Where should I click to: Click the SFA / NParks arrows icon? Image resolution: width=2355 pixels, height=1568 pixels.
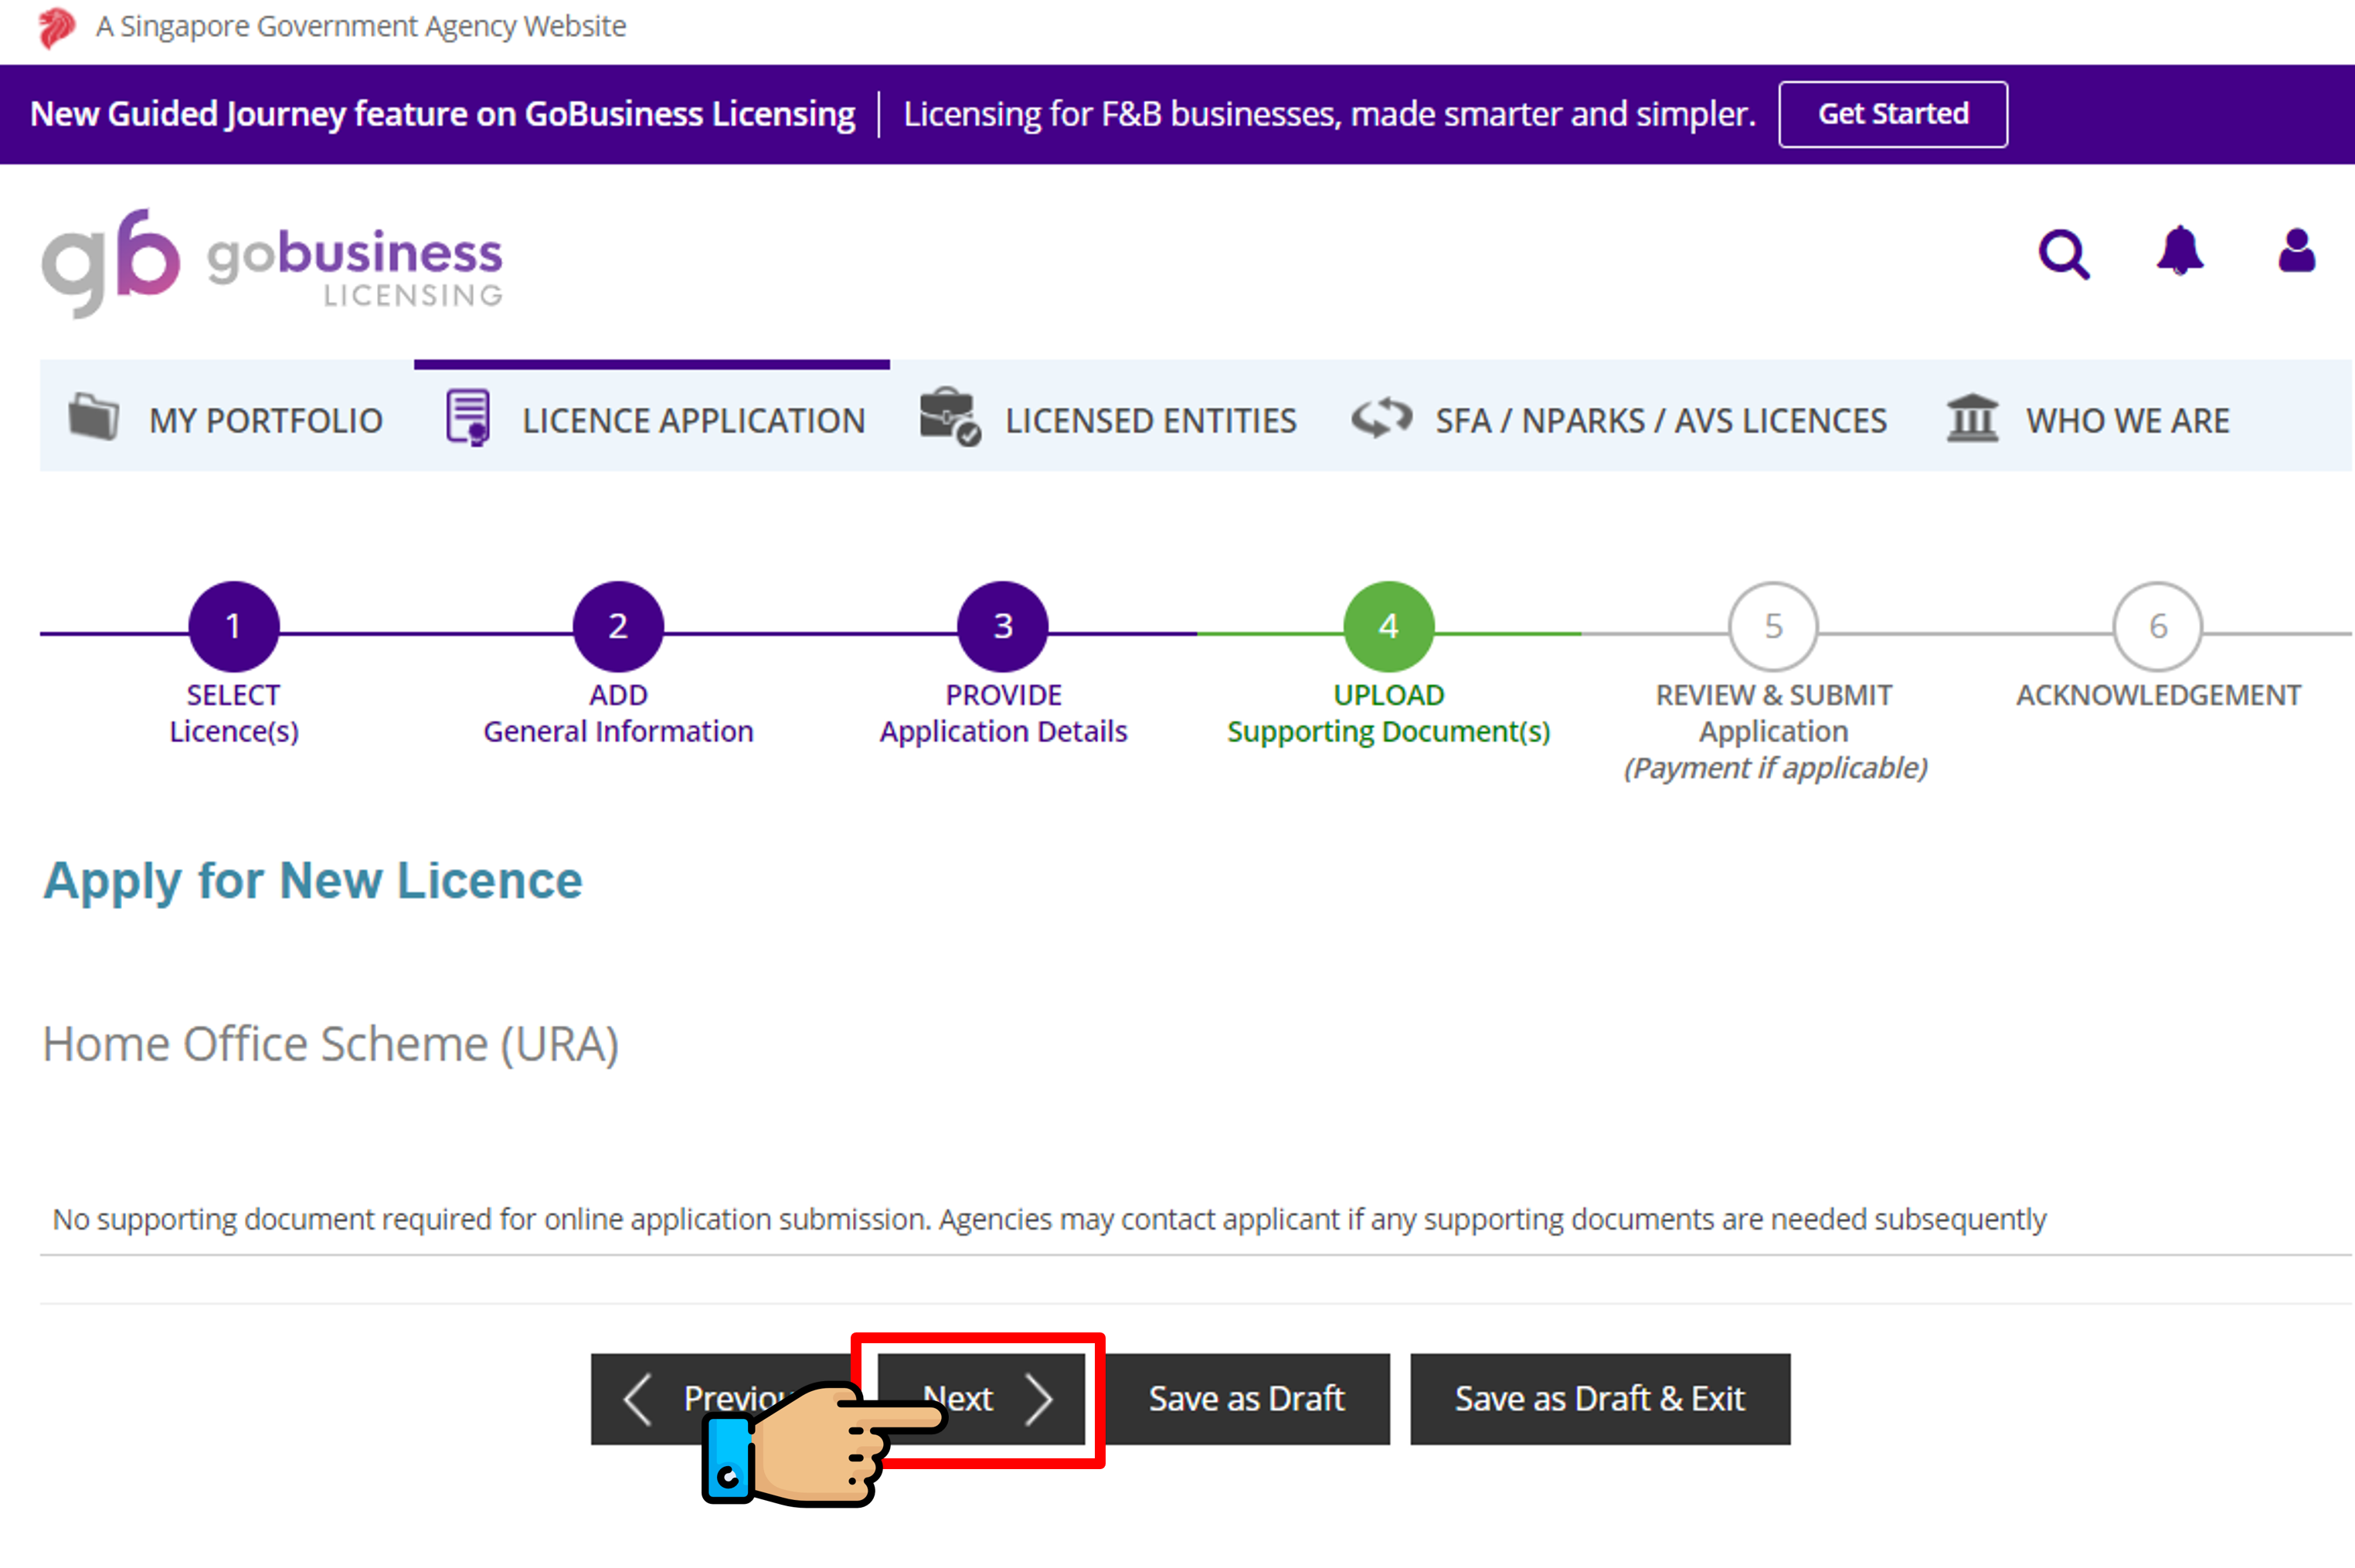[x=1382, y=418]
